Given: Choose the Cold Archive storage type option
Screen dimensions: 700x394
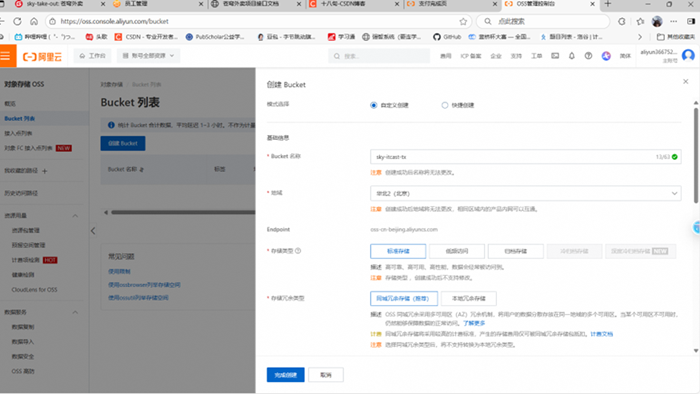Looking at the screenshot, I should [x=574, y=251].
